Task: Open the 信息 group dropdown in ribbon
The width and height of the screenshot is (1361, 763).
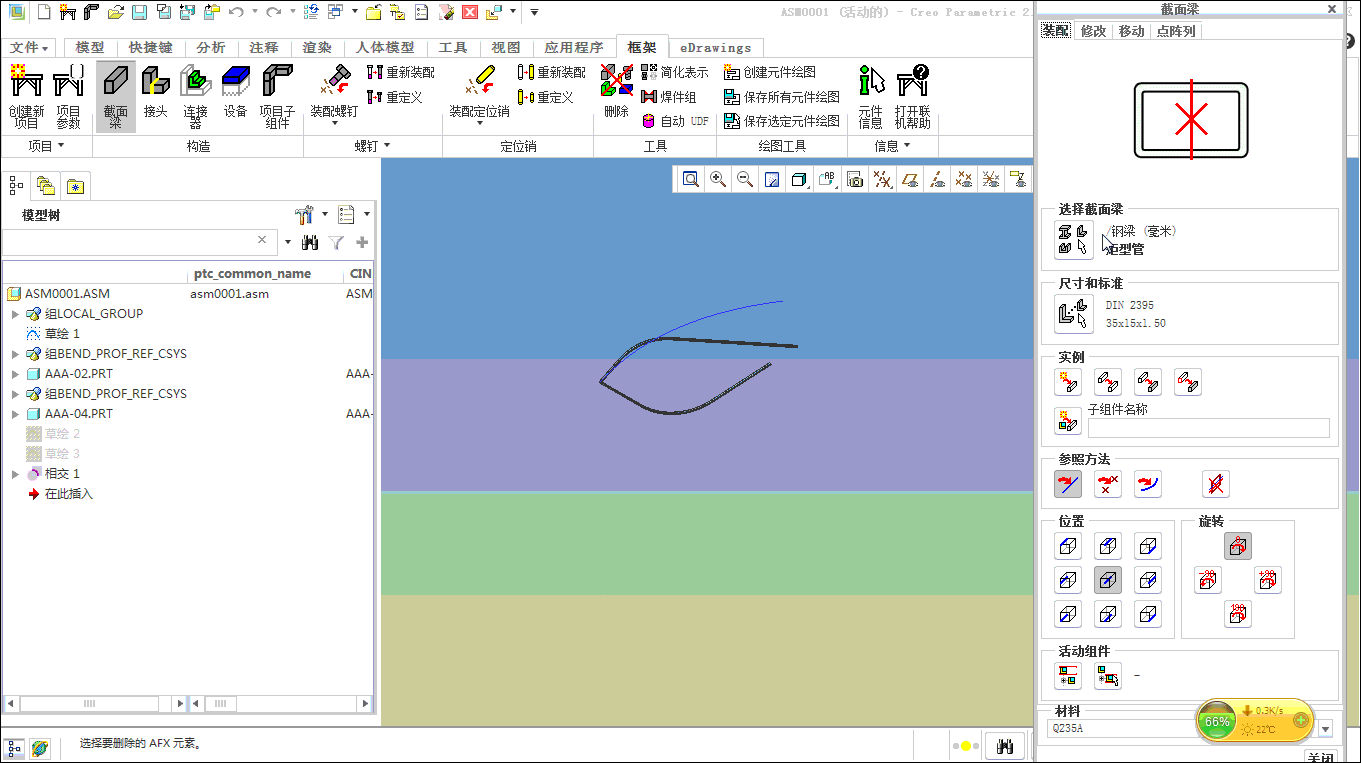Action: point(892,146)
